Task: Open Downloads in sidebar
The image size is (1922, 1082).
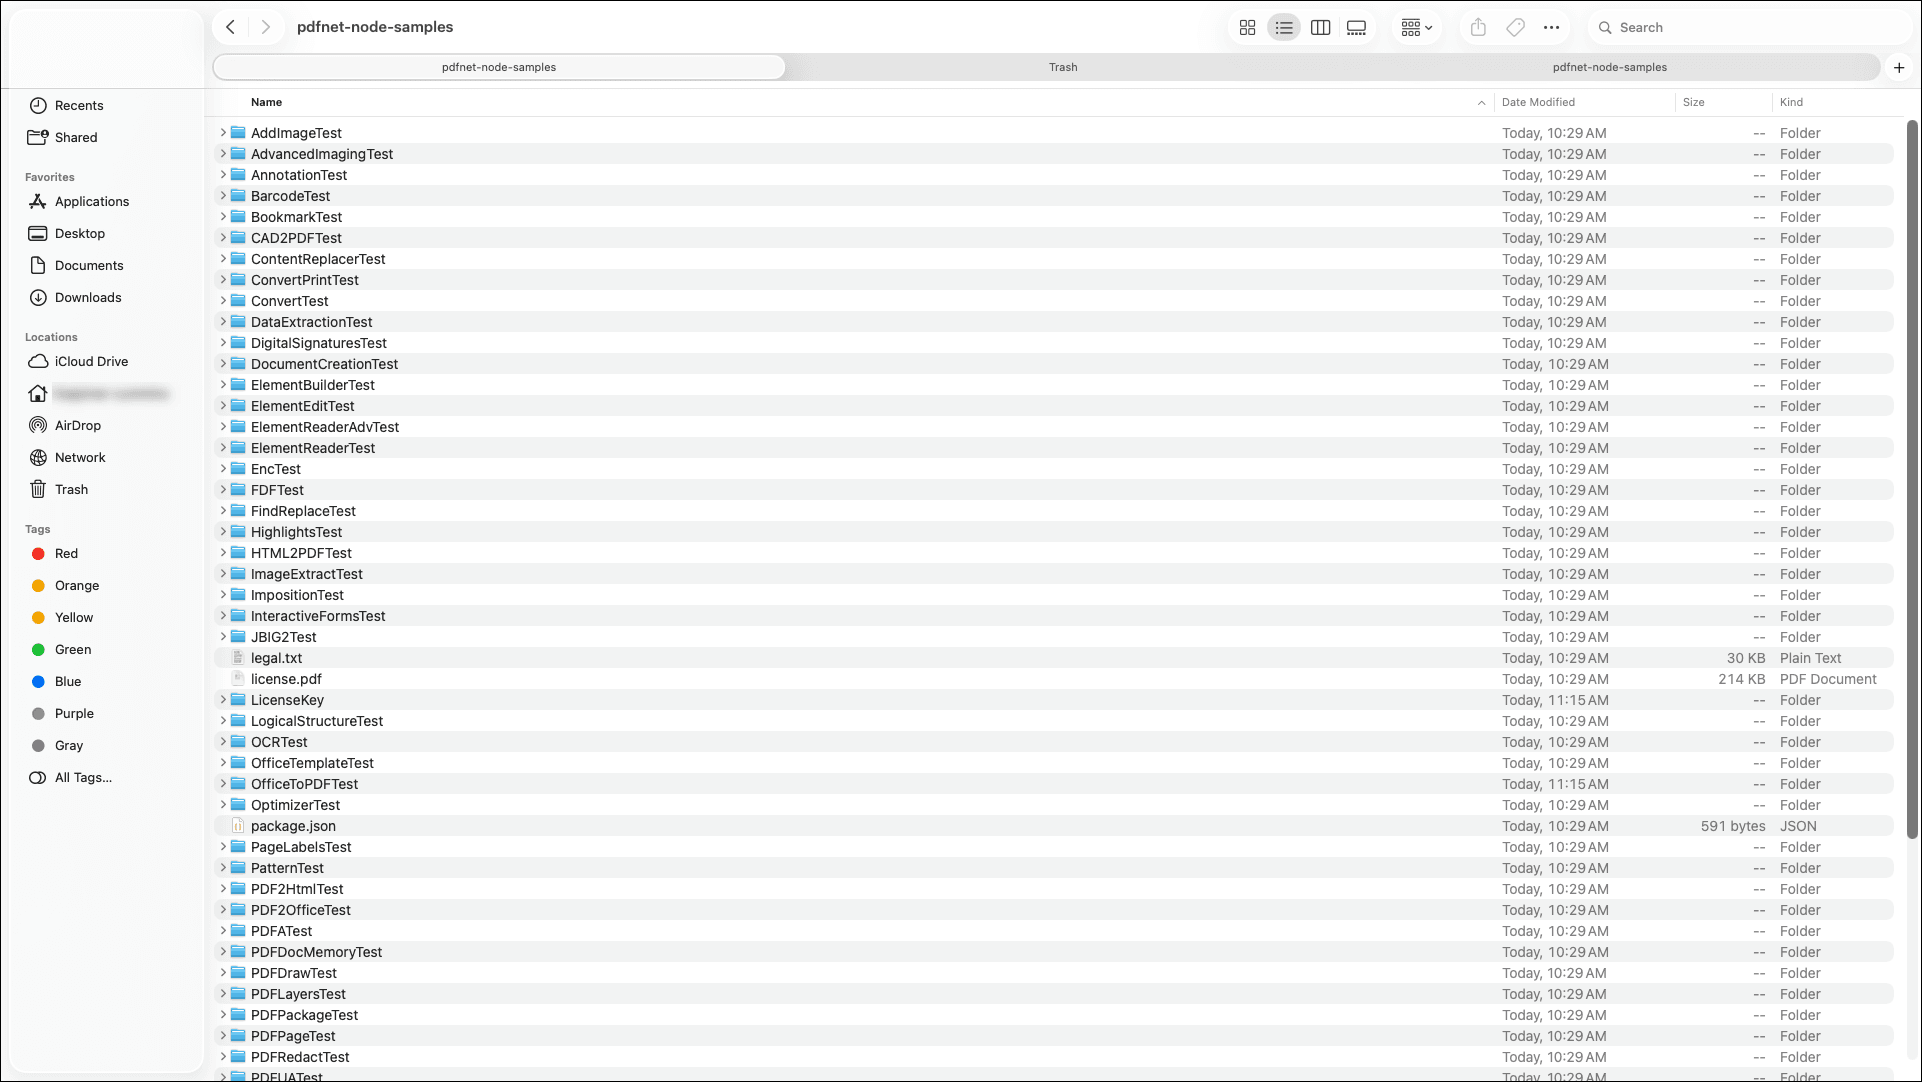Action: pyautogui.click(x=88, y=297)
